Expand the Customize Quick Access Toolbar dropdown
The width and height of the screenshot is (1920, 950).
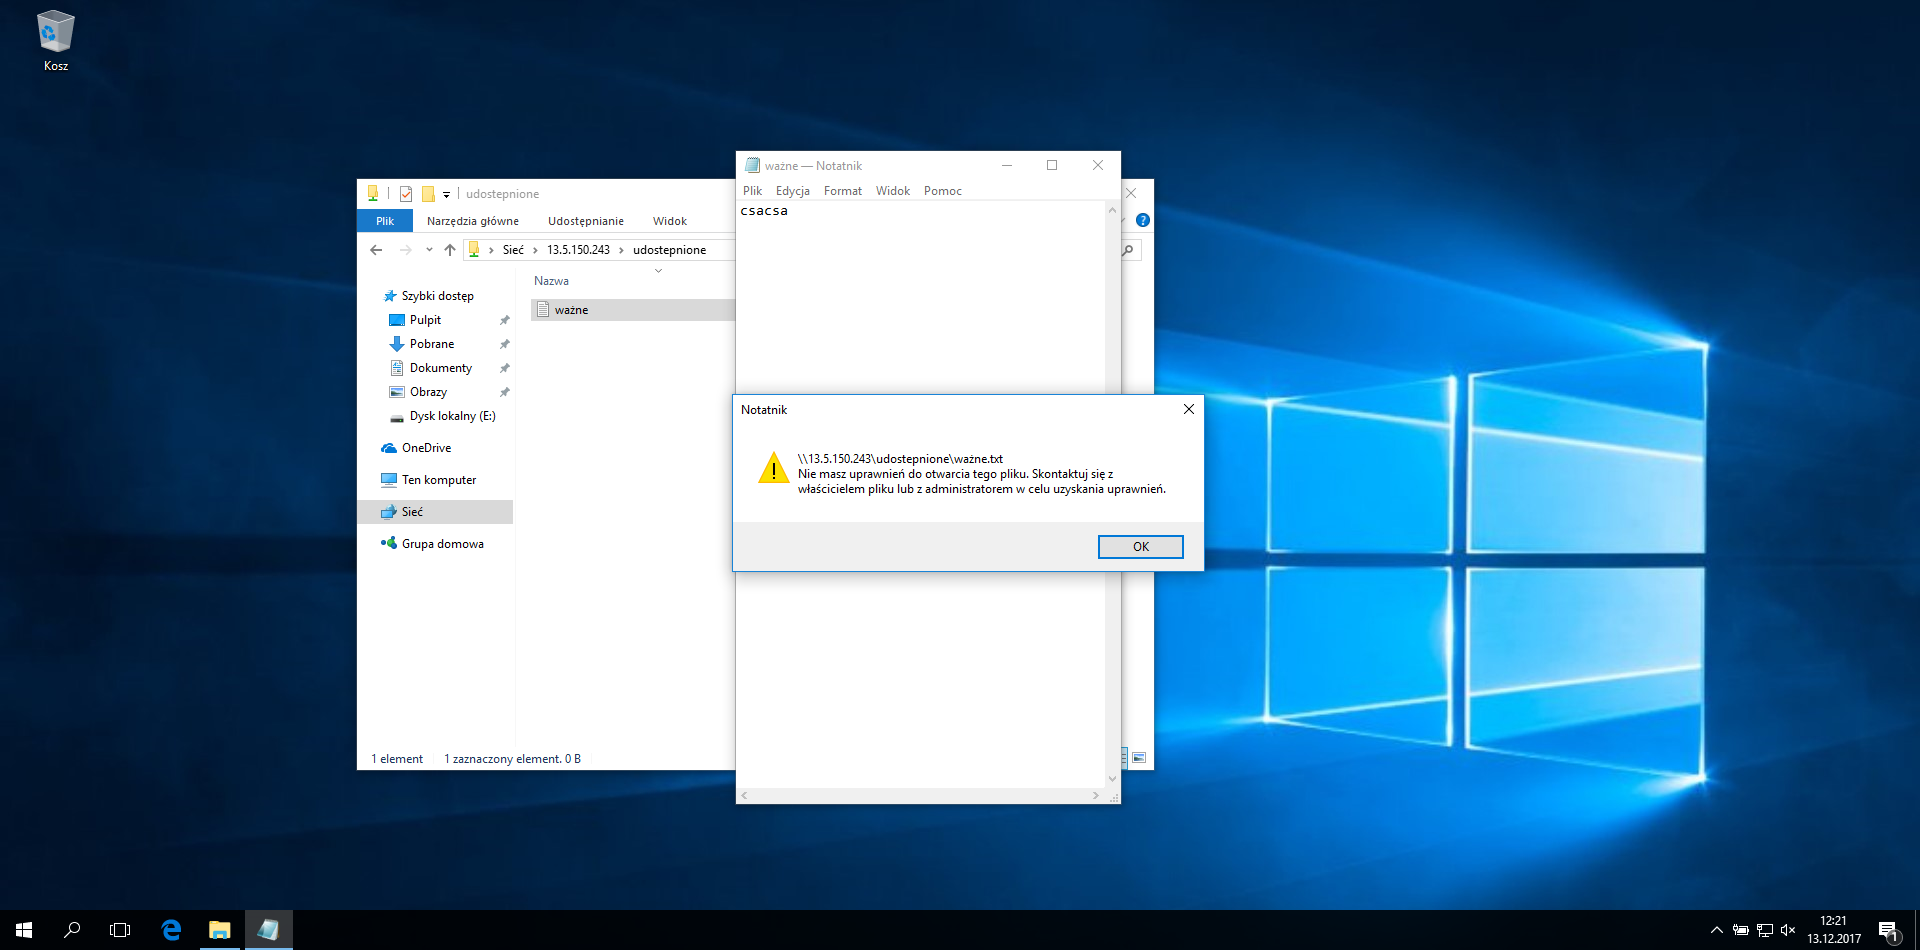(x=446, y=195)
